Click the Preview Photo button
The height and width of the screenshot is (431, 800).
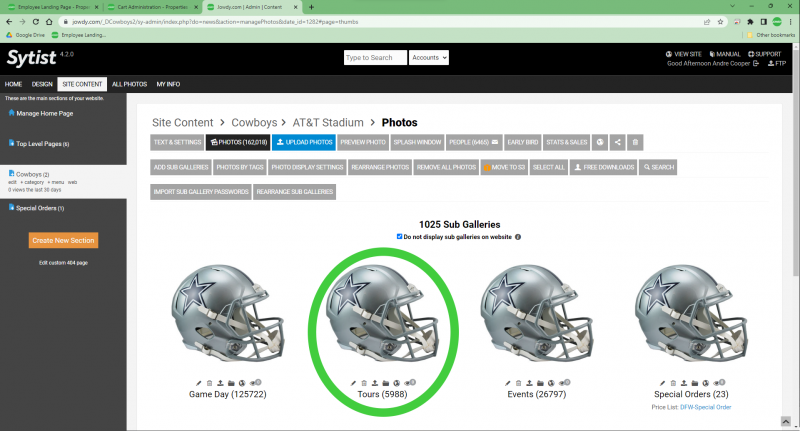coord(363,142)
